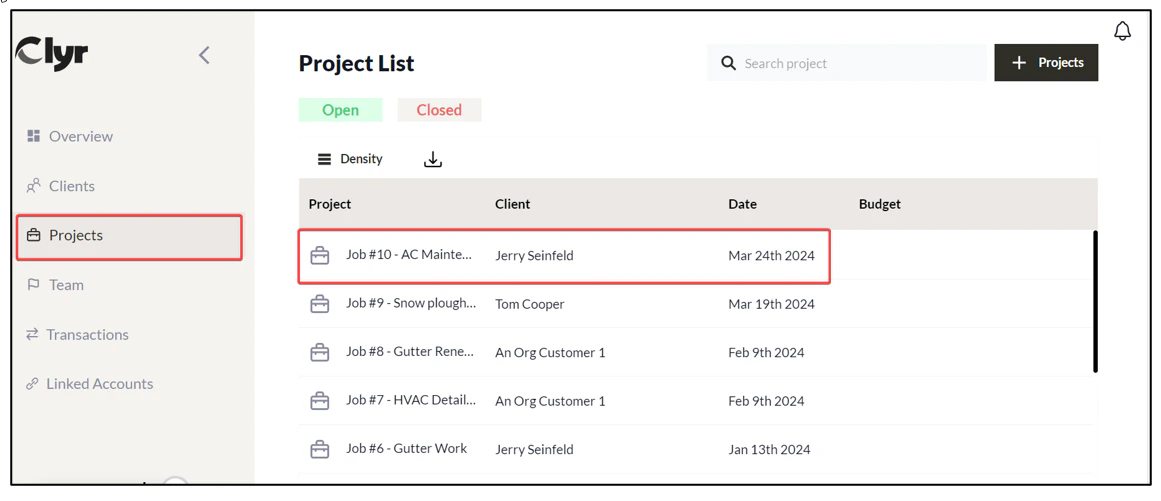Image resolution: width=1161 pixels, height=501 pixels.
Task: Click Feb 9th 2024 in Job #8 row
Action: 766,353
